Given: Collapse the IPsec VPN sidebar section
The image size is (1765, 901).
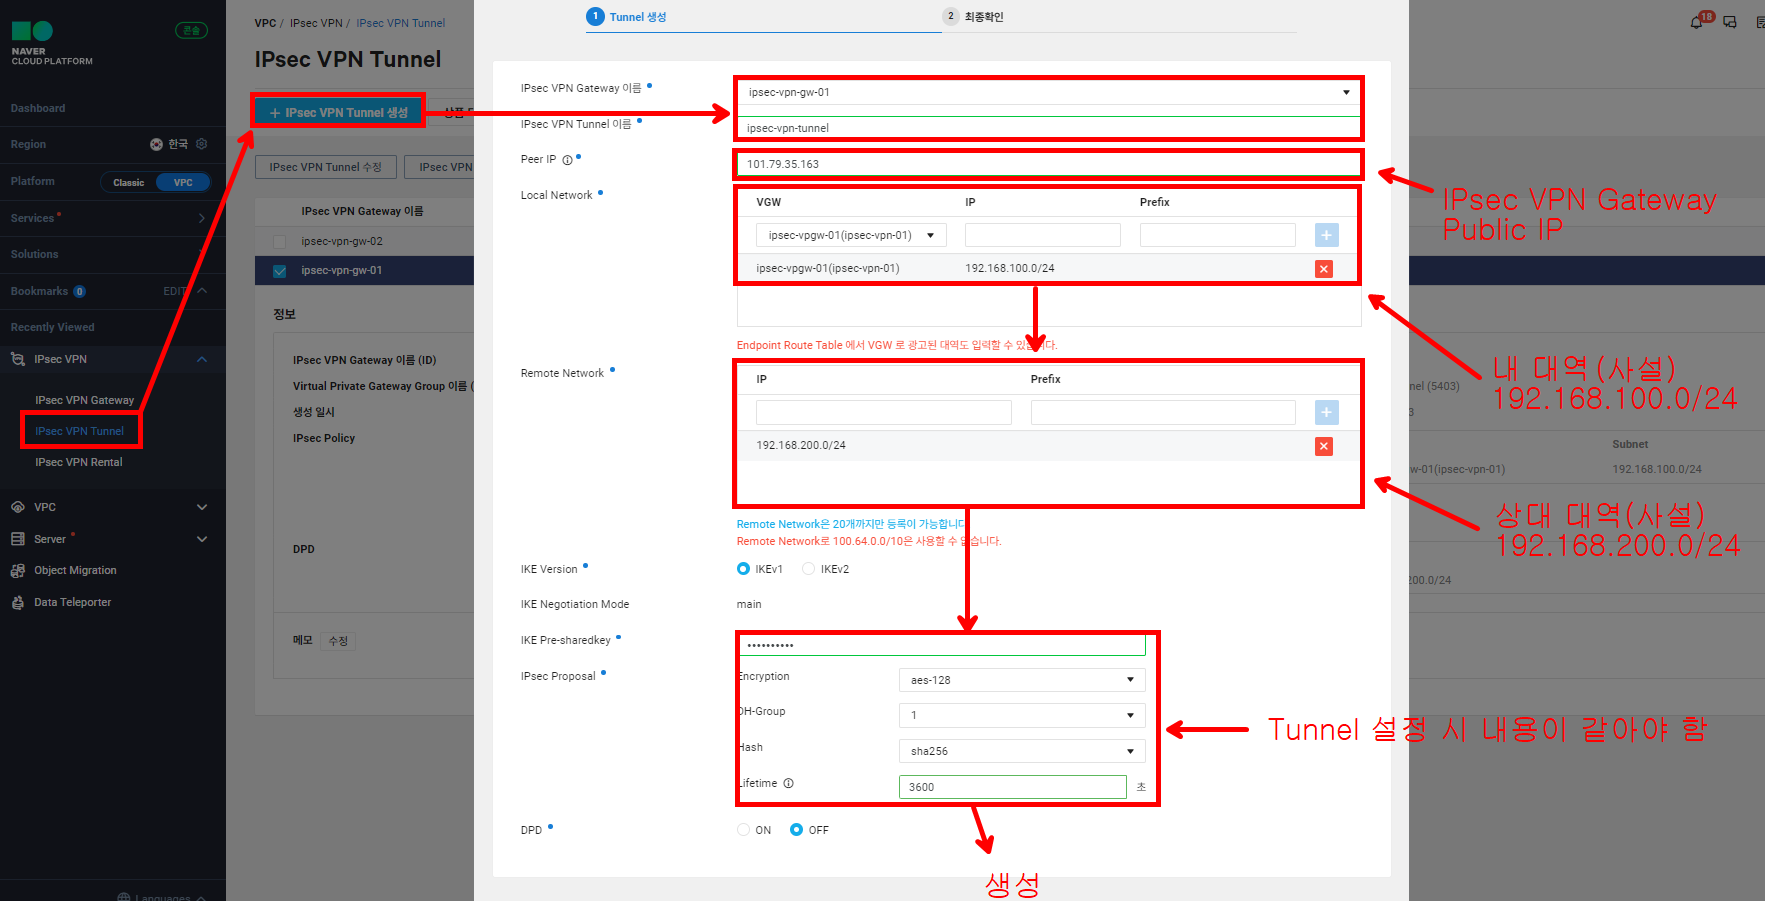Looking at the screenshot, I should (x=202, y=359).
